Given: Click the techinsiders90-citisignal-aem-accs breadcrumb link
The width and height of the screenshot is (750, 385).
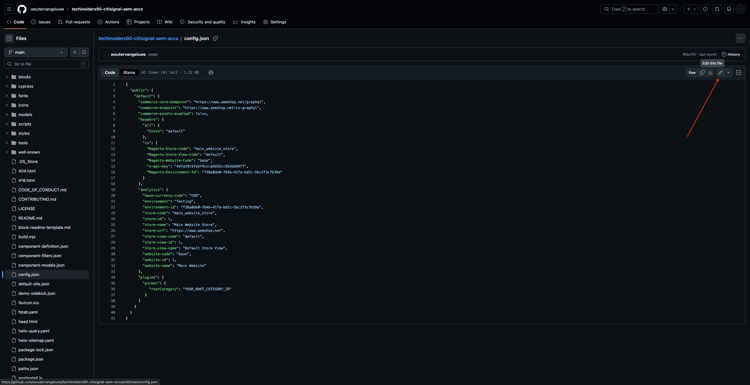Looking at the screenshot, I should tap(138, 38).
